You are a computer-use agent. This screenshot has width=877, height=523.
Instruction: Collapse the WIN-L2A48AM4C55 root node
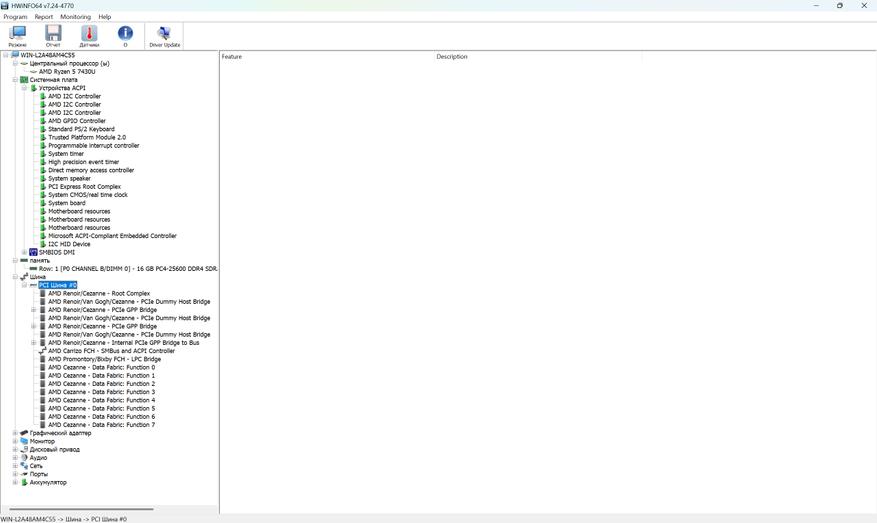[6, 55]
